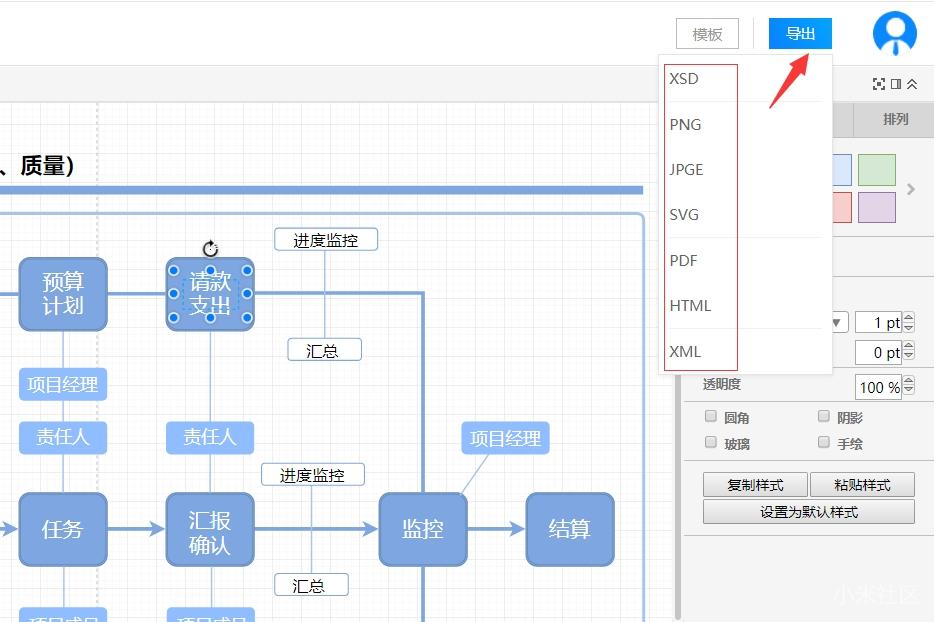934x622 pixels.
Task: Step the 1 pt value spinner
Action: (908, 322)
